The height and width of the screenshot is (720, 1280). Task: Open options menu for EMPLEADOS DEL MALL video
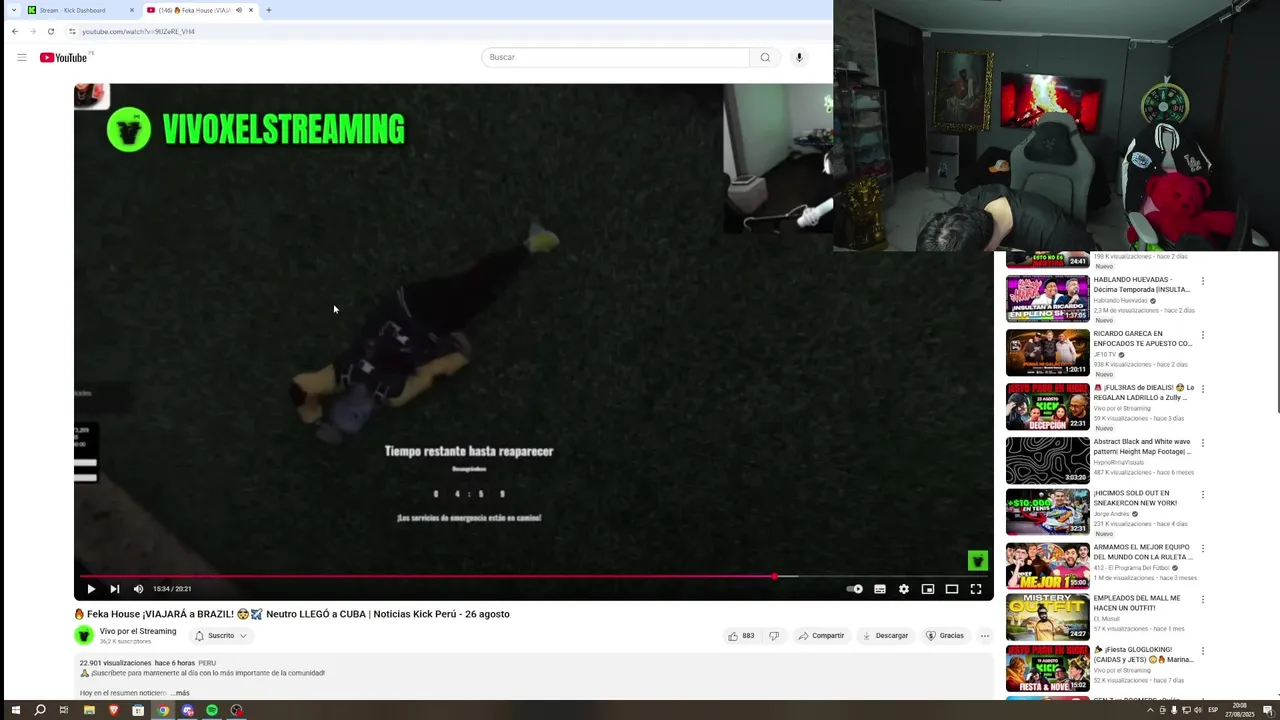pos(1203,600)
